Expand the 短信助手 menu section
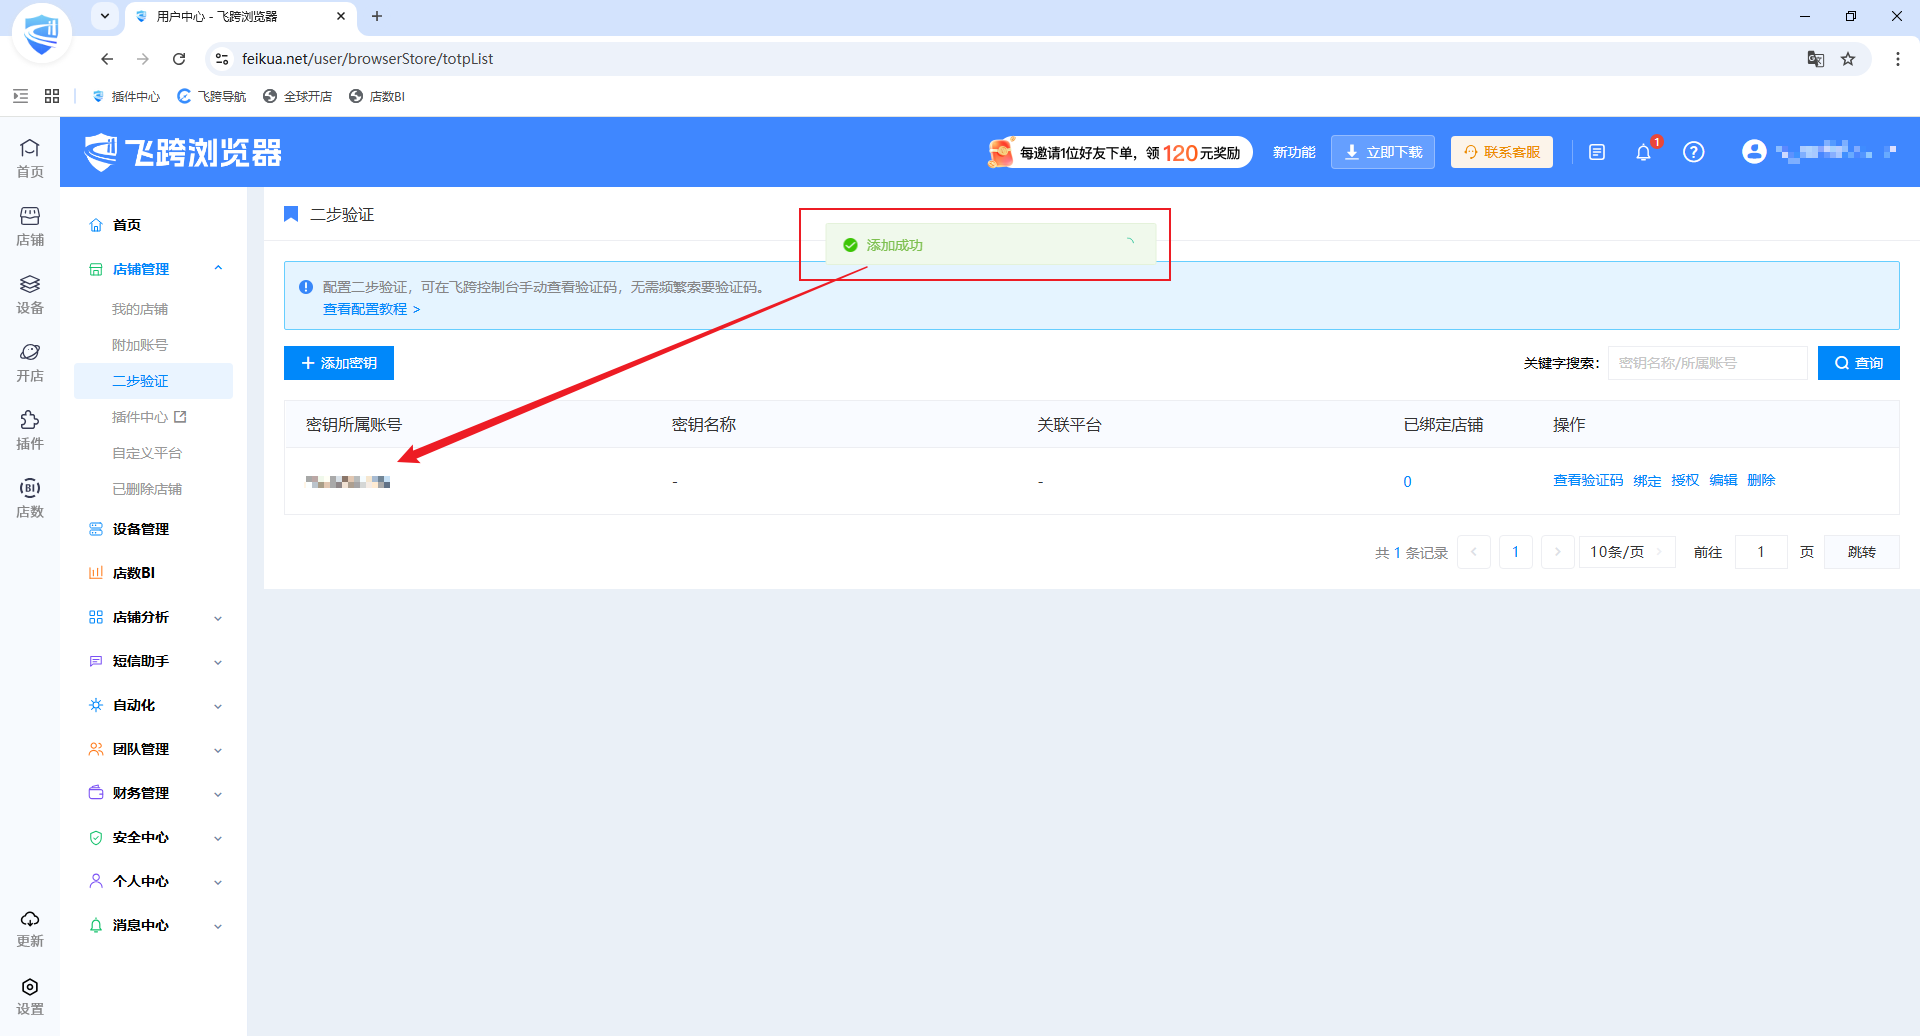 pyautogui.click(x=218, y=662)
